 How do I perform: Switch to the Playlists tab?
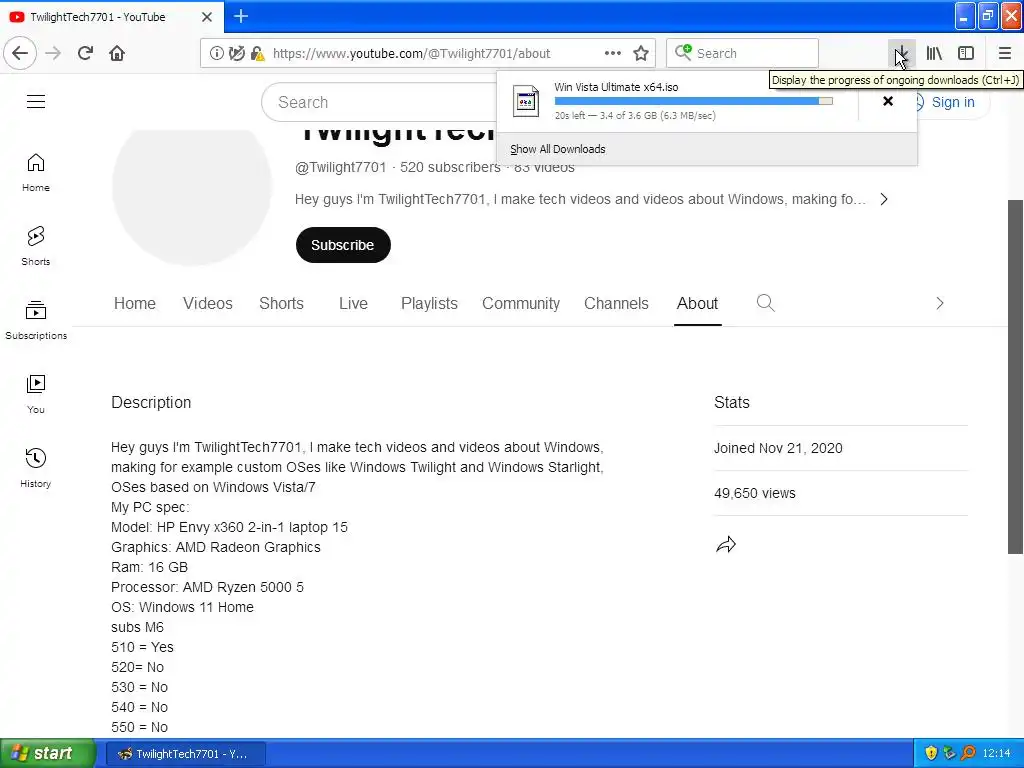click(429, 304)
